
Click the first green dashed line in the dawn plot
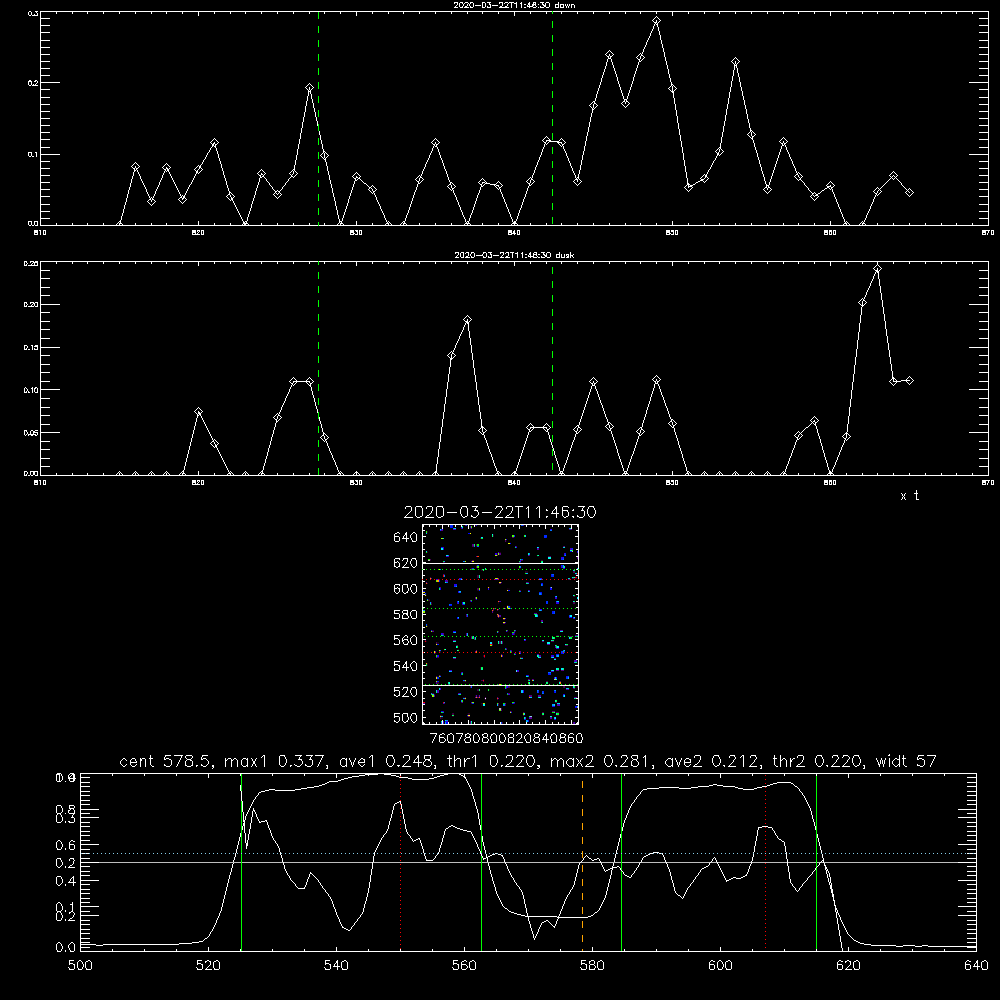tap(318, 118)
